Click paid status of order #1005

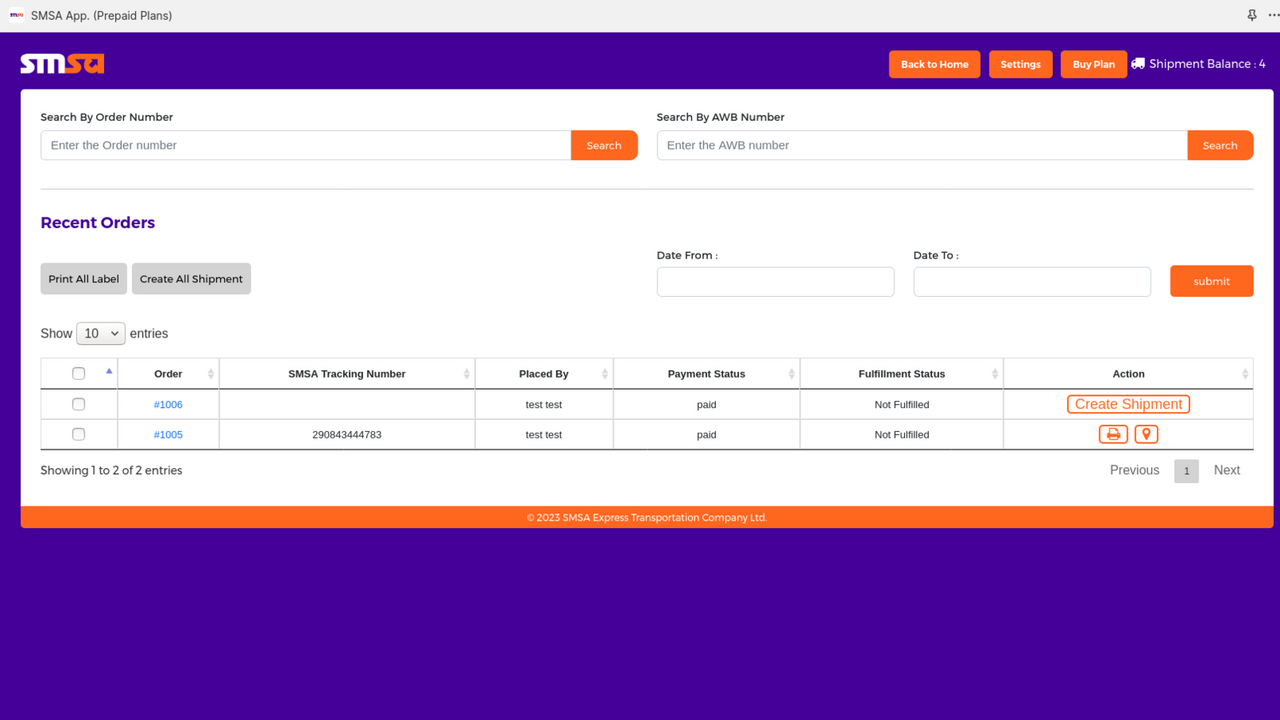click(706, 435)
